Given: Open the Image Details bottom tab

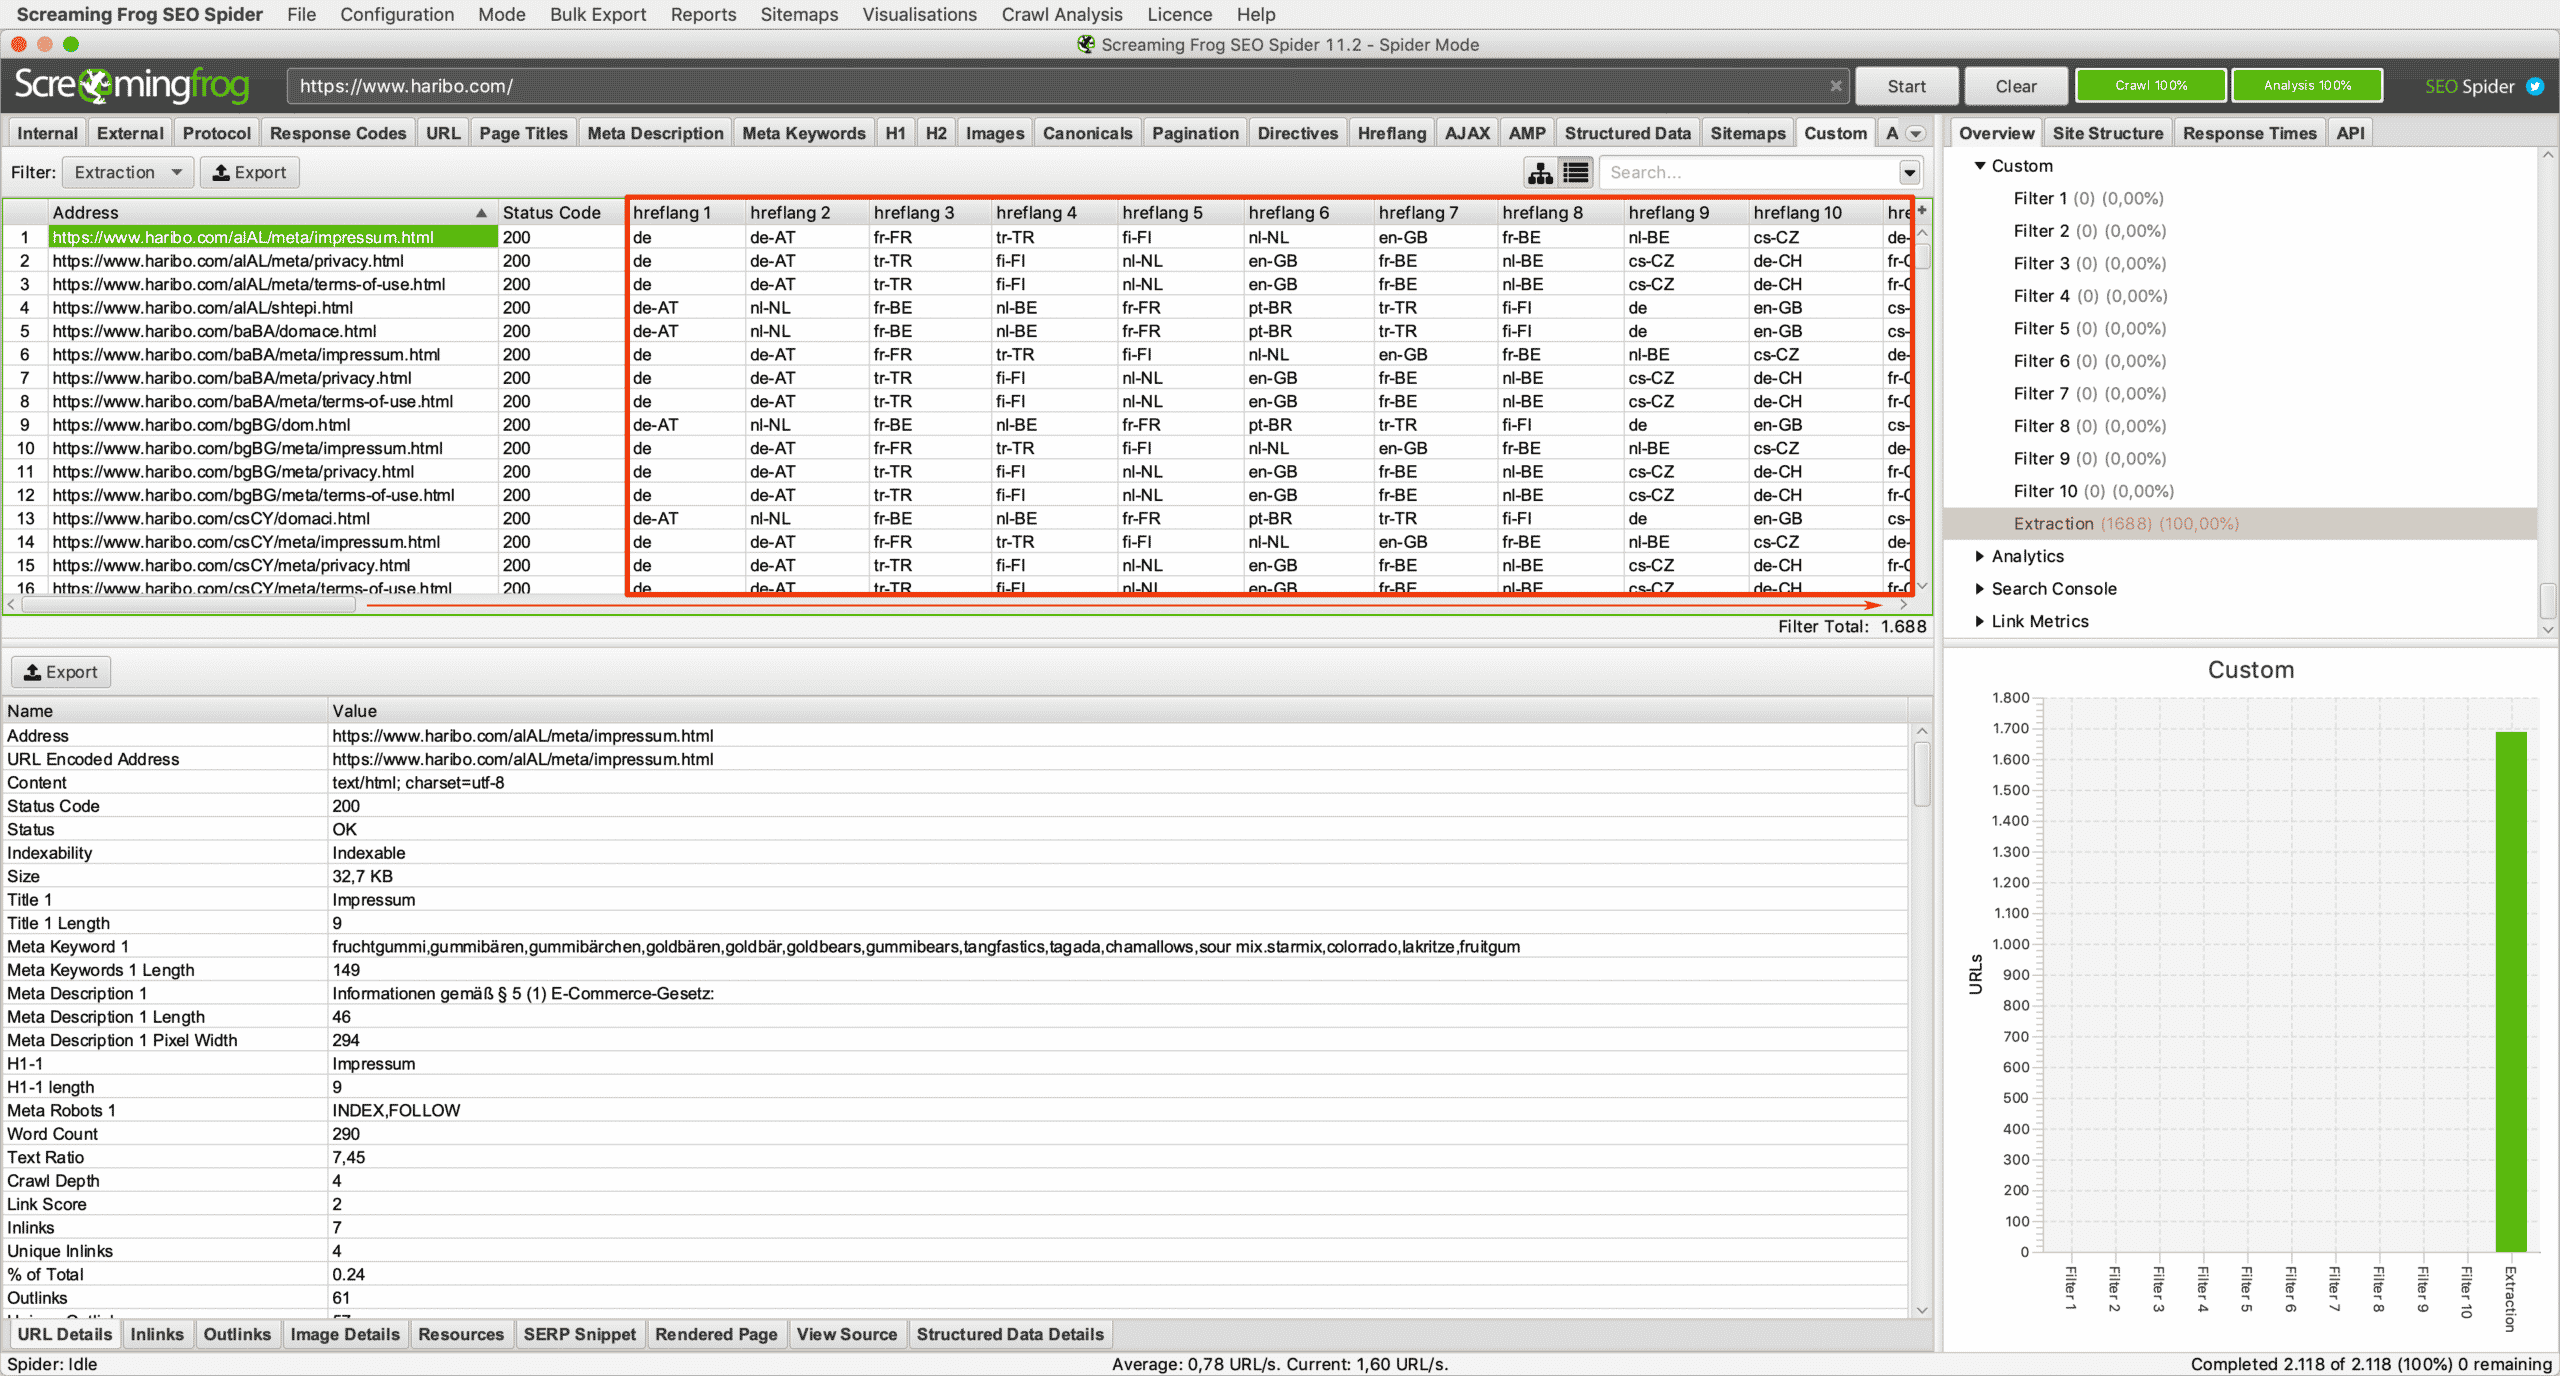Looking at the screenshot, I should pyautogui.click(x=344, y=1334).
